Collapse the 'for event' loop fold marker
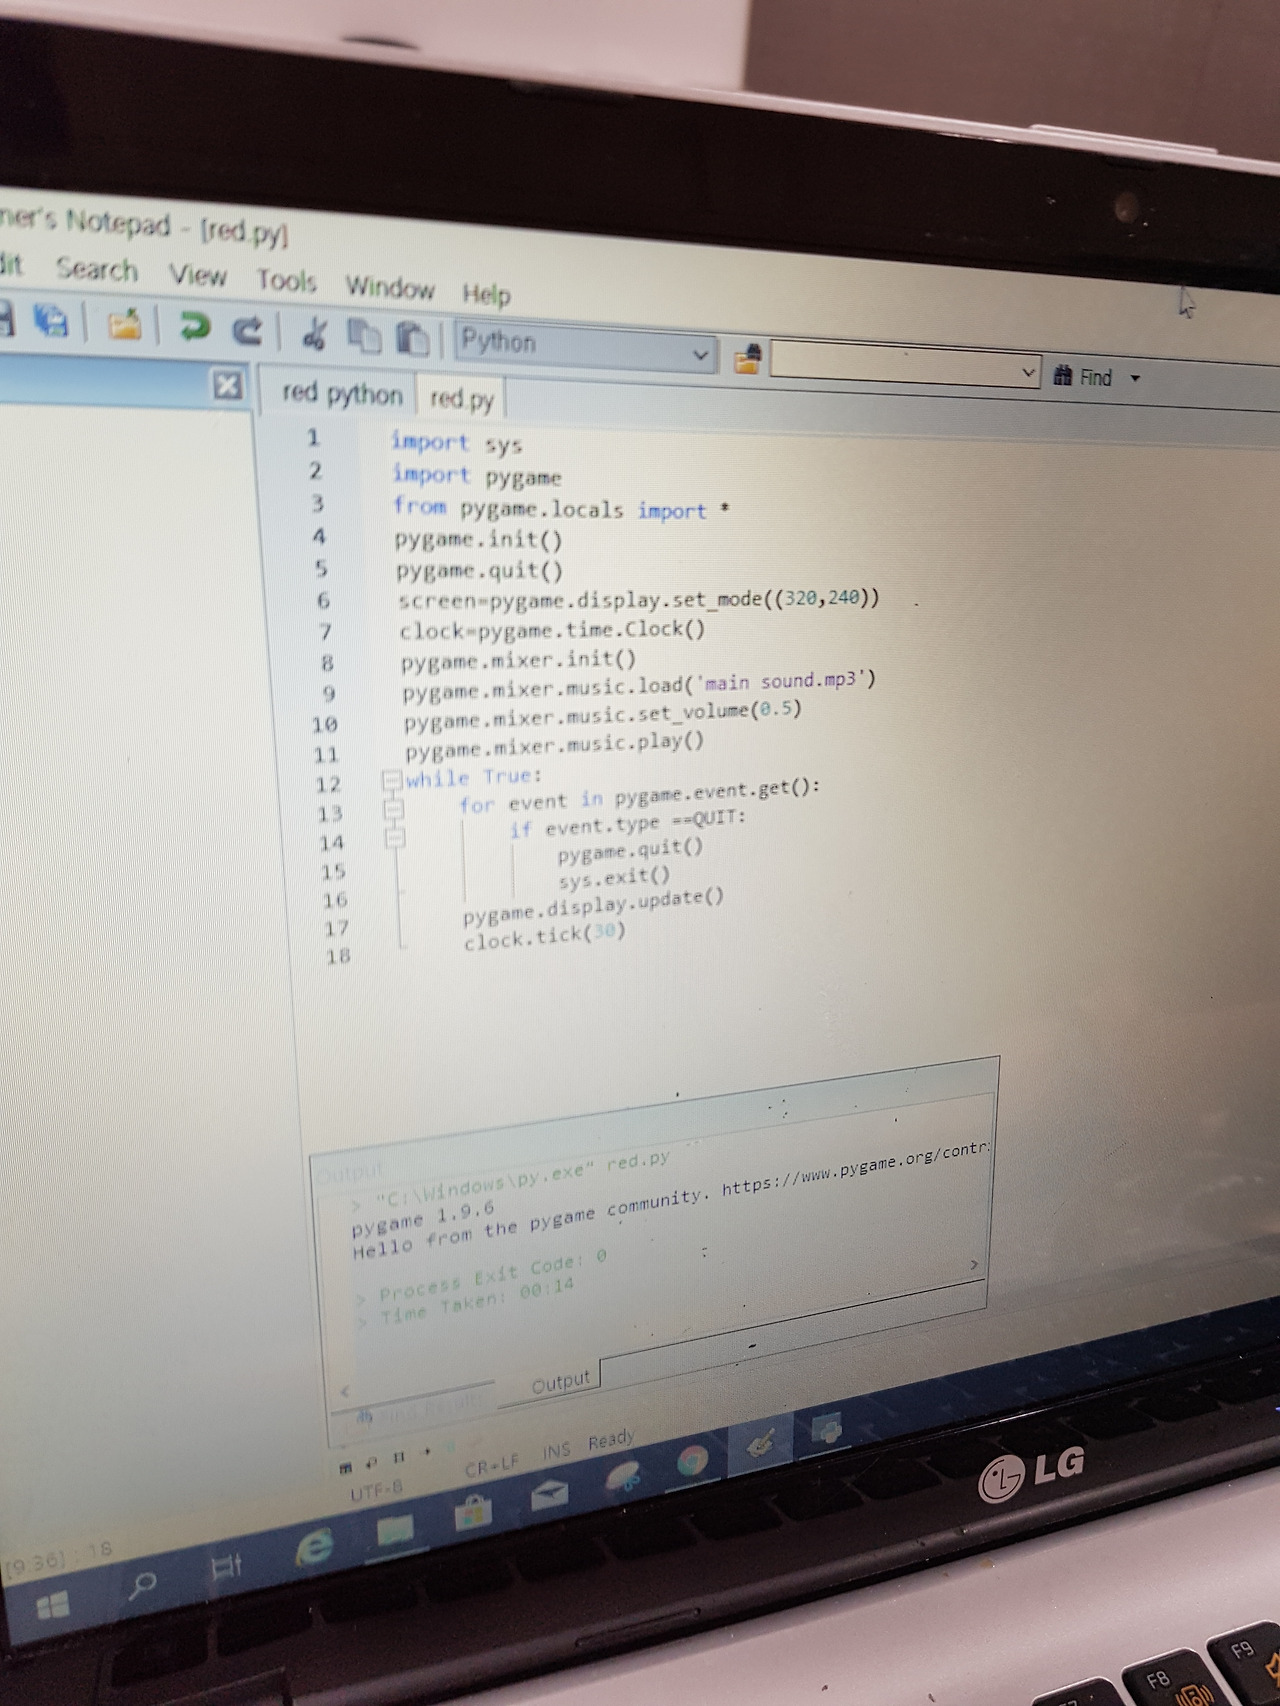1280x1706 pixels. coord(393,808)
